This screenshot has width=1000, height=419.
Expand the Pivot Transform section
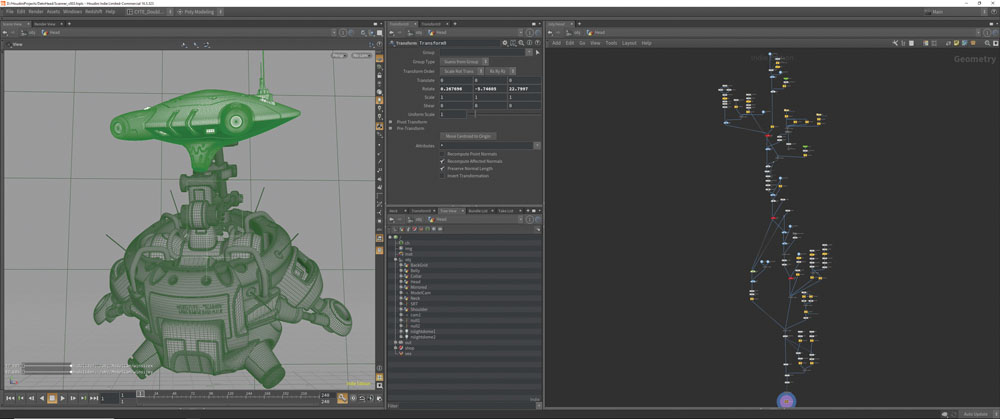click(391, 122)
